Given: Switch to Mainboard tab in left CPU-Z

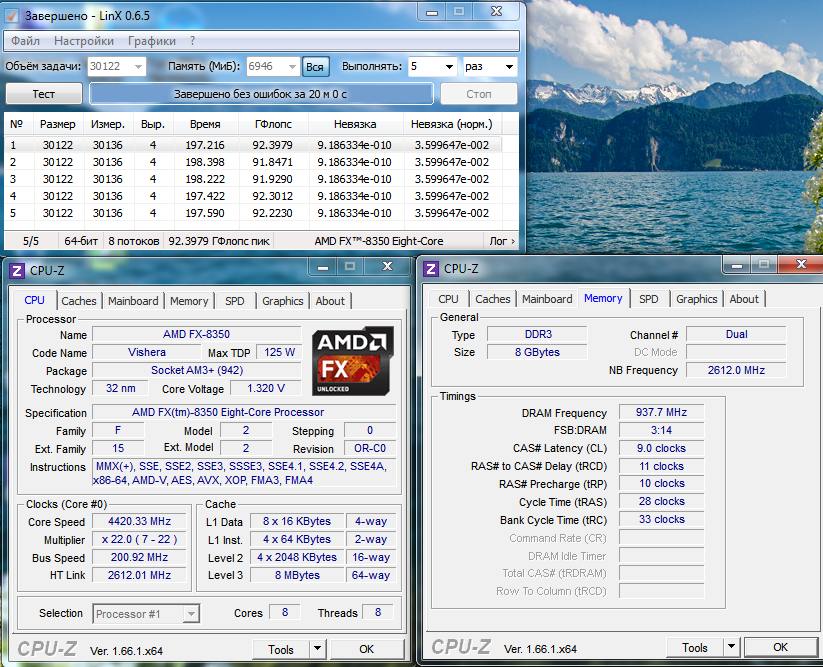Looking at the screenshot, I should [133, 301].
